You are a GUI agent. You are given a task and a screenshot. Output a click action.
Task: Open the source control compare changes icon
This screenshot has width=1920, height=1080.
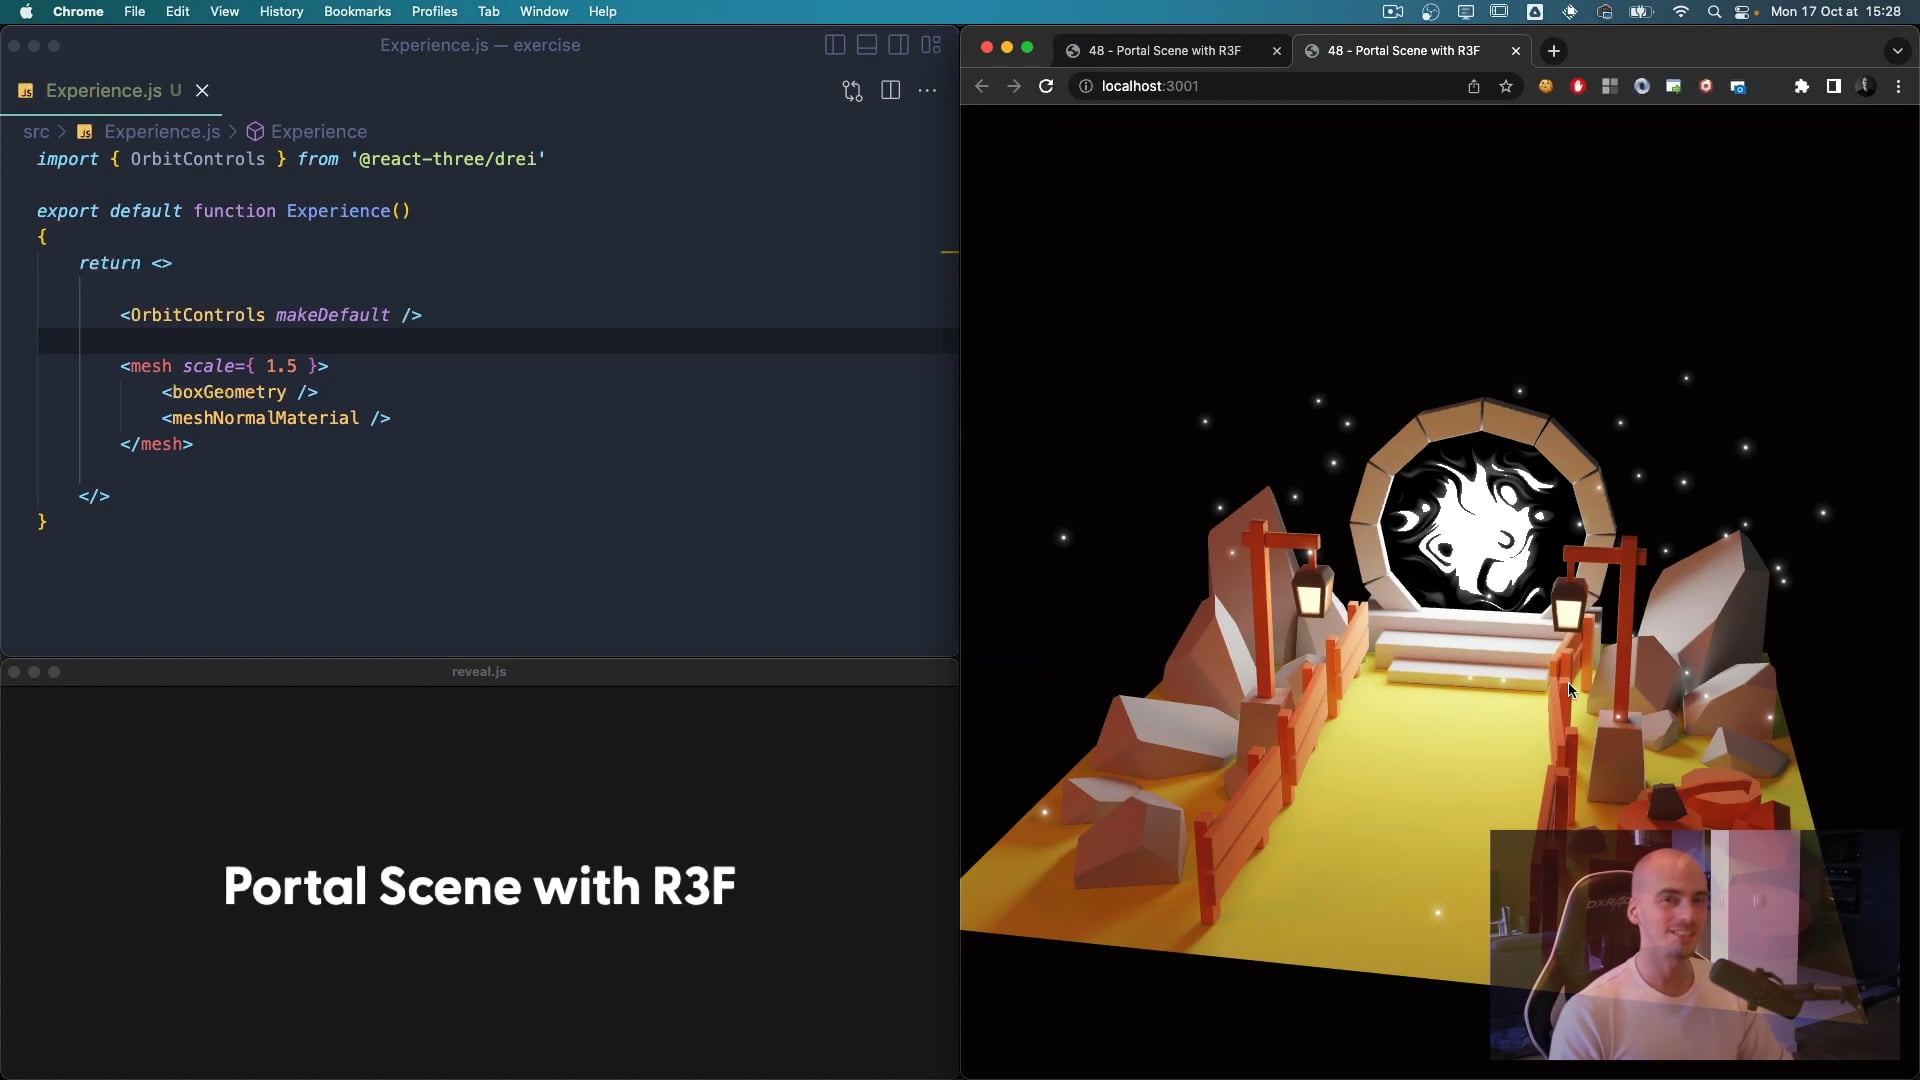[852, 89]
